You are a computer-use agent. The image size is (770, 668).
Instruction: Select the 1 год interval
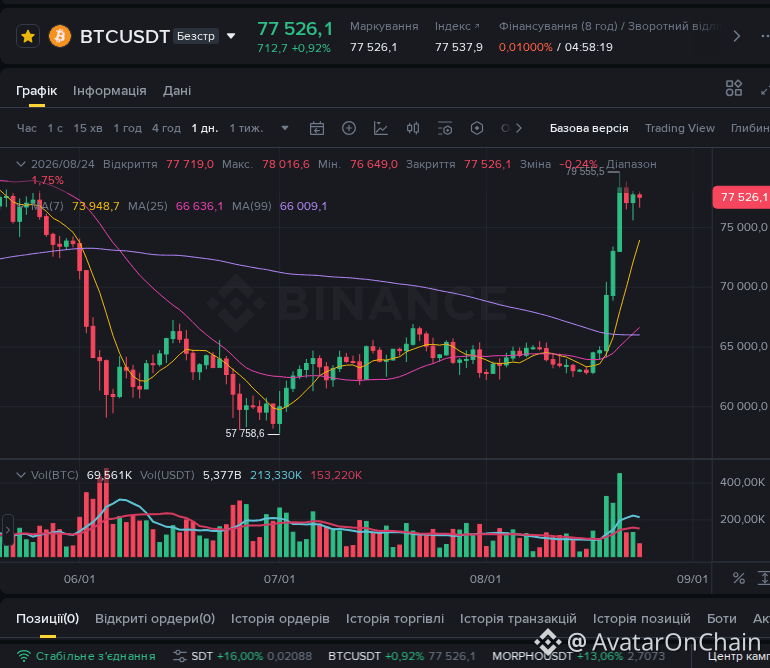(x=128, y=128)
